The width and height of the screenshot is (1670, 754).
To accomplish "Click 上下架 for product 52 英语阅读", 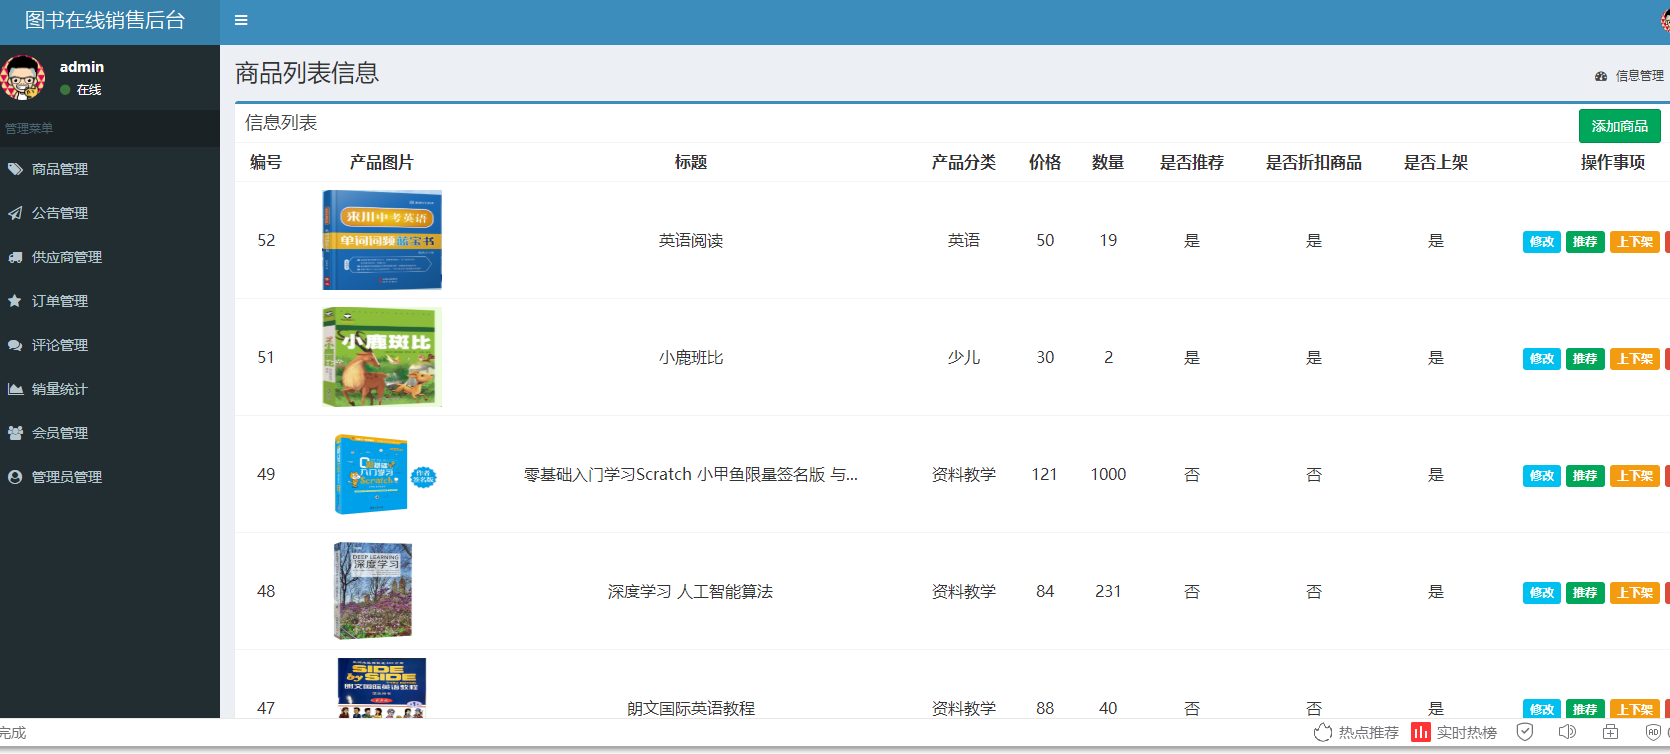I will click(1634, 242).
